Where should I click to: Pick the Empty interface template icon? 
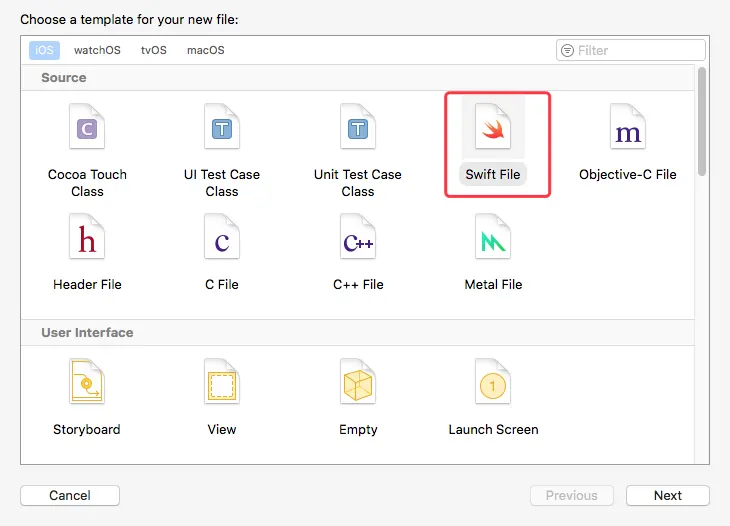(357, 383)
